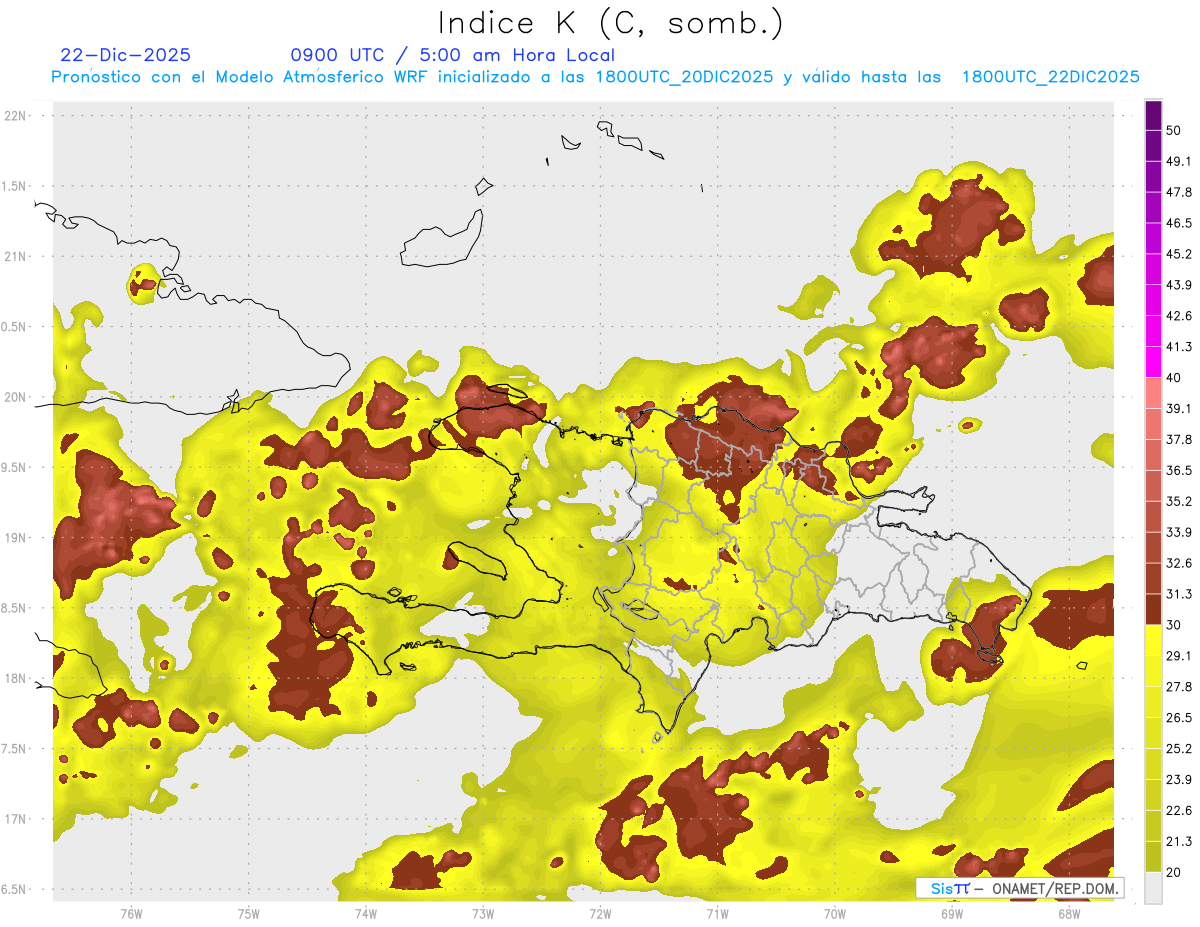Click the latitude label '20N'
The width and height of the screenshot is (1200, 927).
click(x=17, y=397)
